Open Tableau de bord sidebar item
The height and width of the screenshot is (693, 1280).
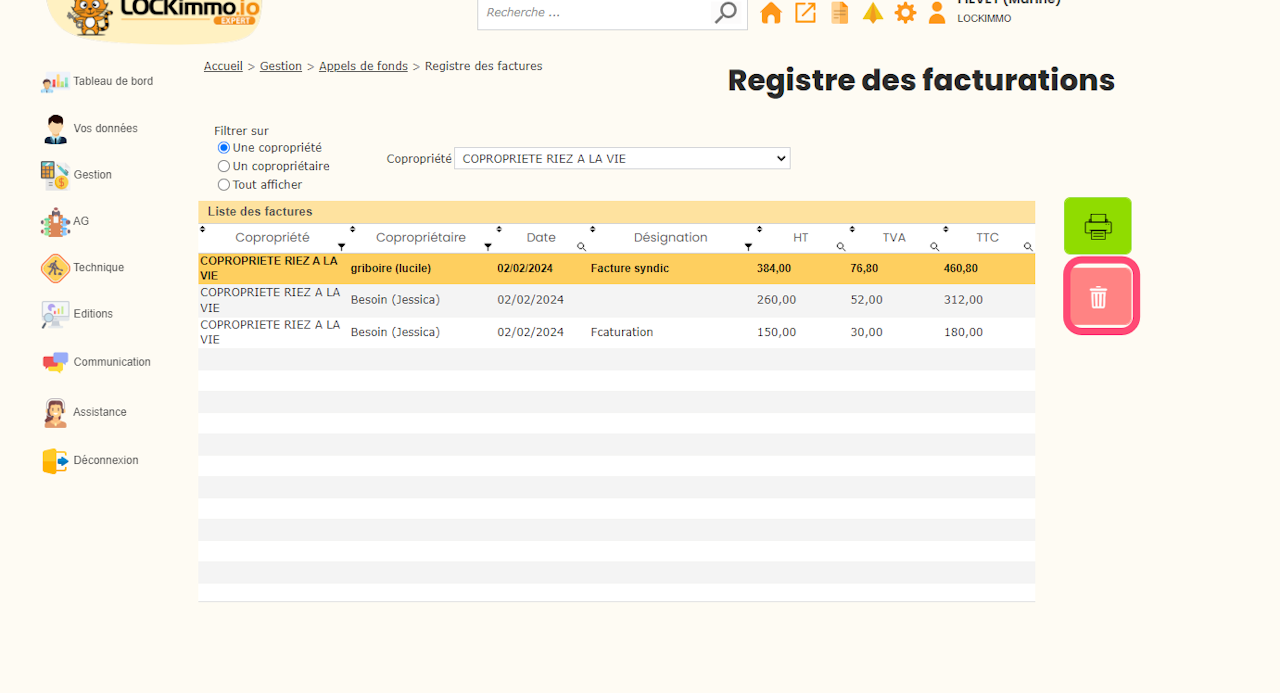tap(112, 82)
